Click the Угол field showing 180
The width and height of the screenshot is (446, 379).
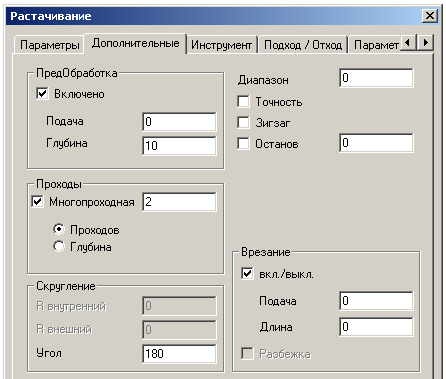pyautogui.click(x=179, y=353)
